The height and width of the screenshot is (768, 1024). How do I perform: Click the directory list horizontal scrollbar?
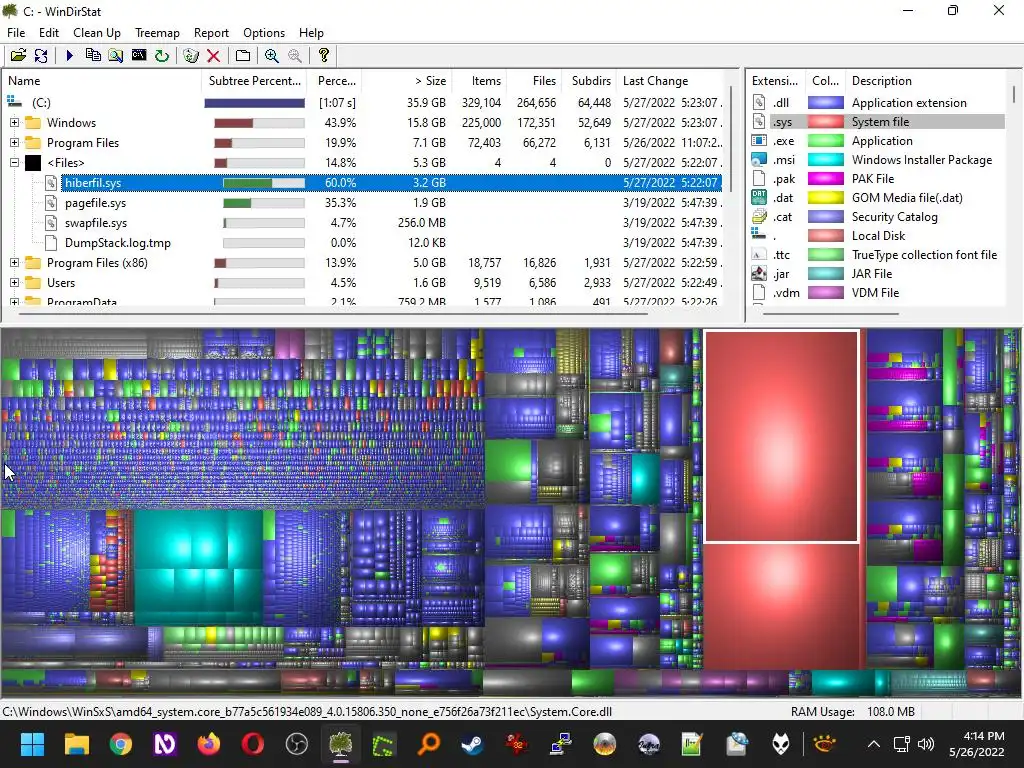[333, 314]
